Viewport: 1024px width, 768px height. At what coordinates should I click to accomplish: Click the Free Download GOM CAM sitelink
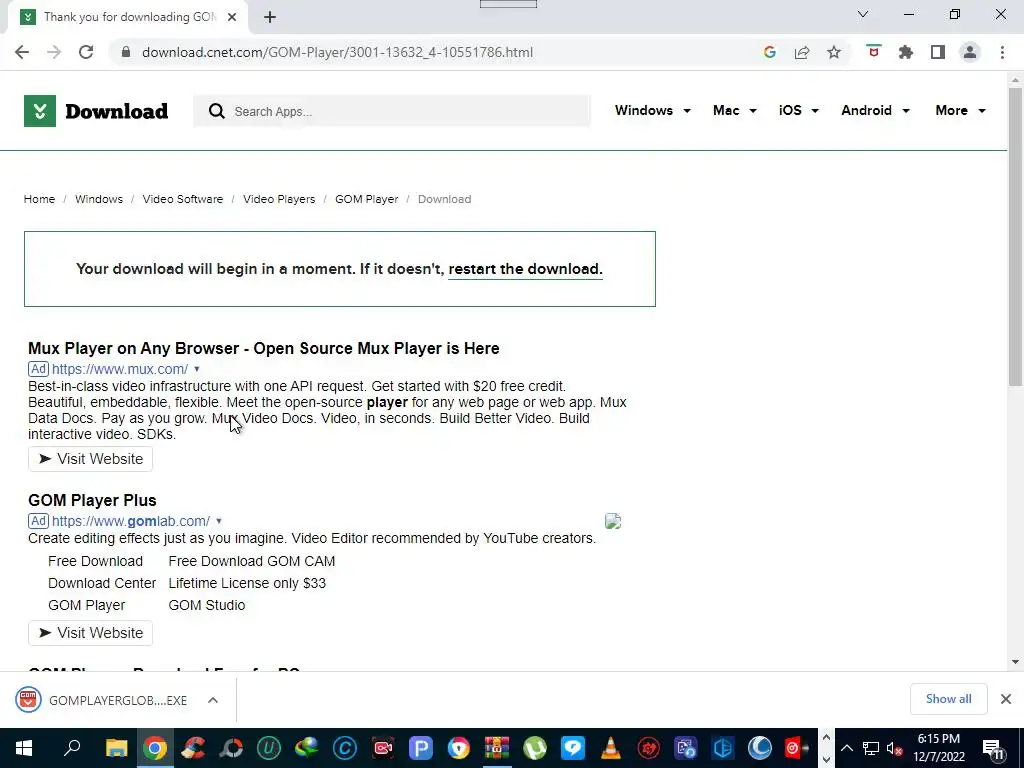[x=251, y=561]
